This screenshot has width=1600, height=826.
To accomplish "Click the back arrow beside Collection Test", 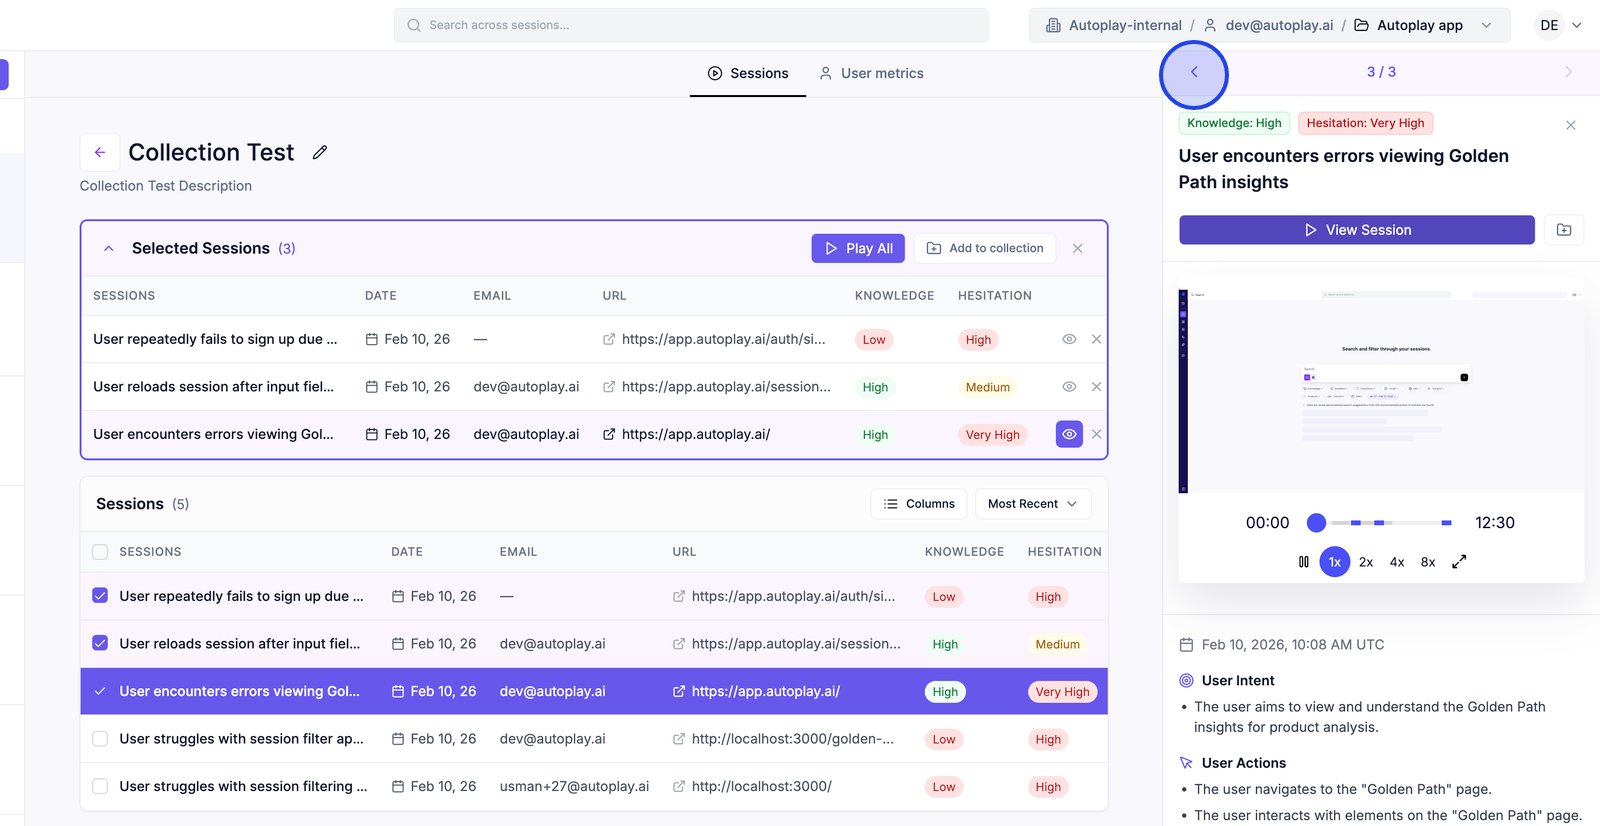I will 100,152.
